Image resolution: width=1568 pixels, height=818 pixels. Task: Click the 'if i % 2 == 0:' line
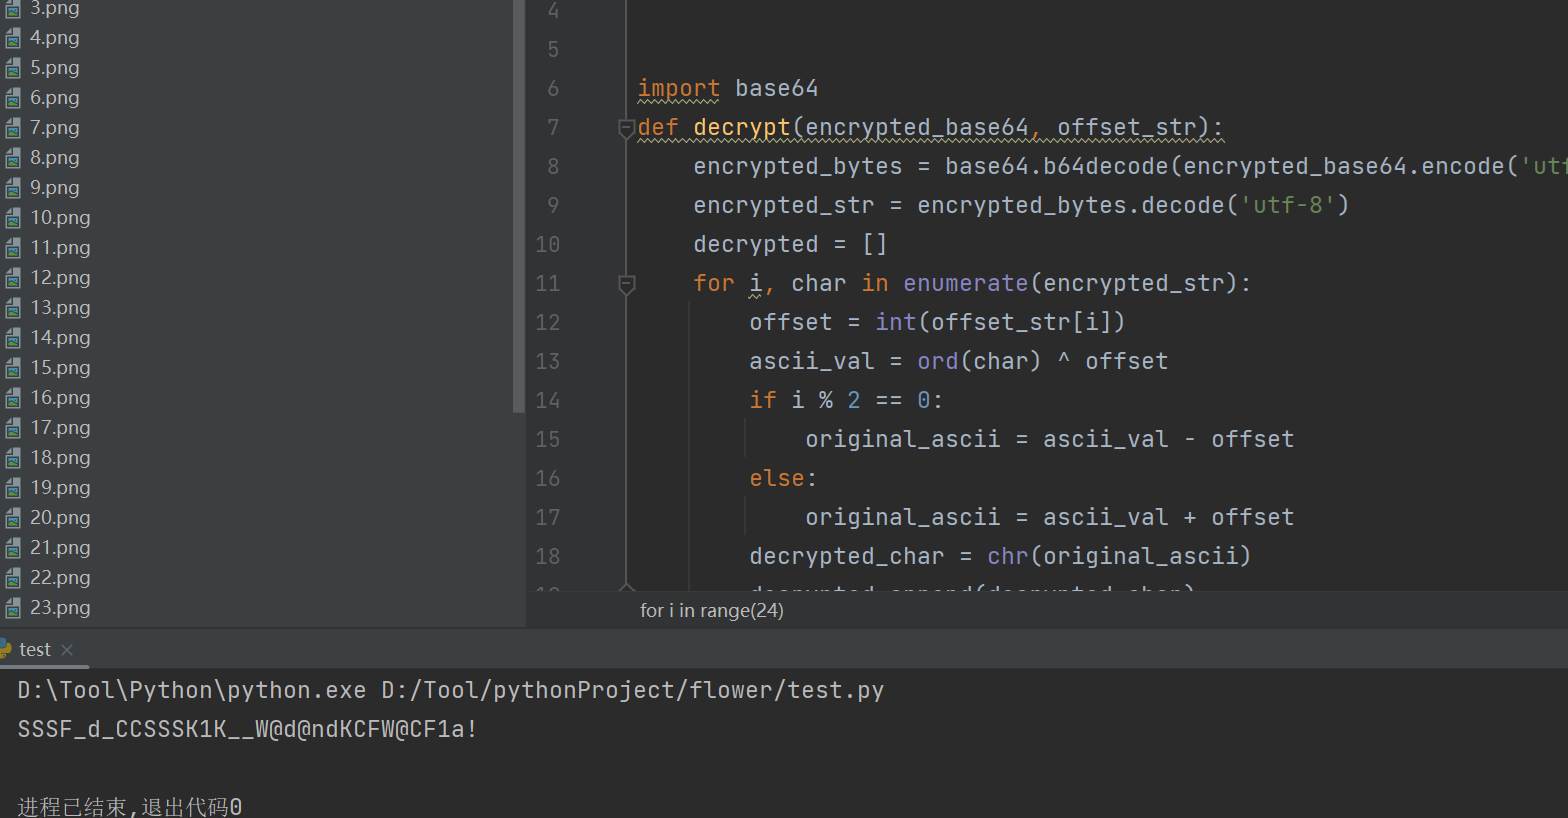pos(846,401)
